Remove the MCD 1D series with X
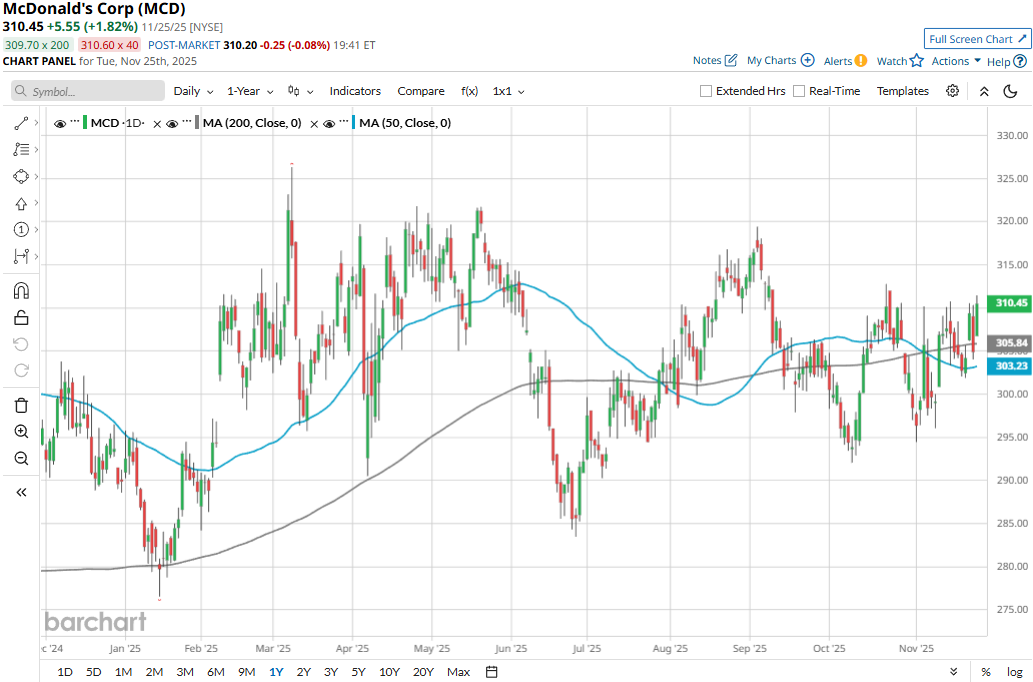 (157, 123)
